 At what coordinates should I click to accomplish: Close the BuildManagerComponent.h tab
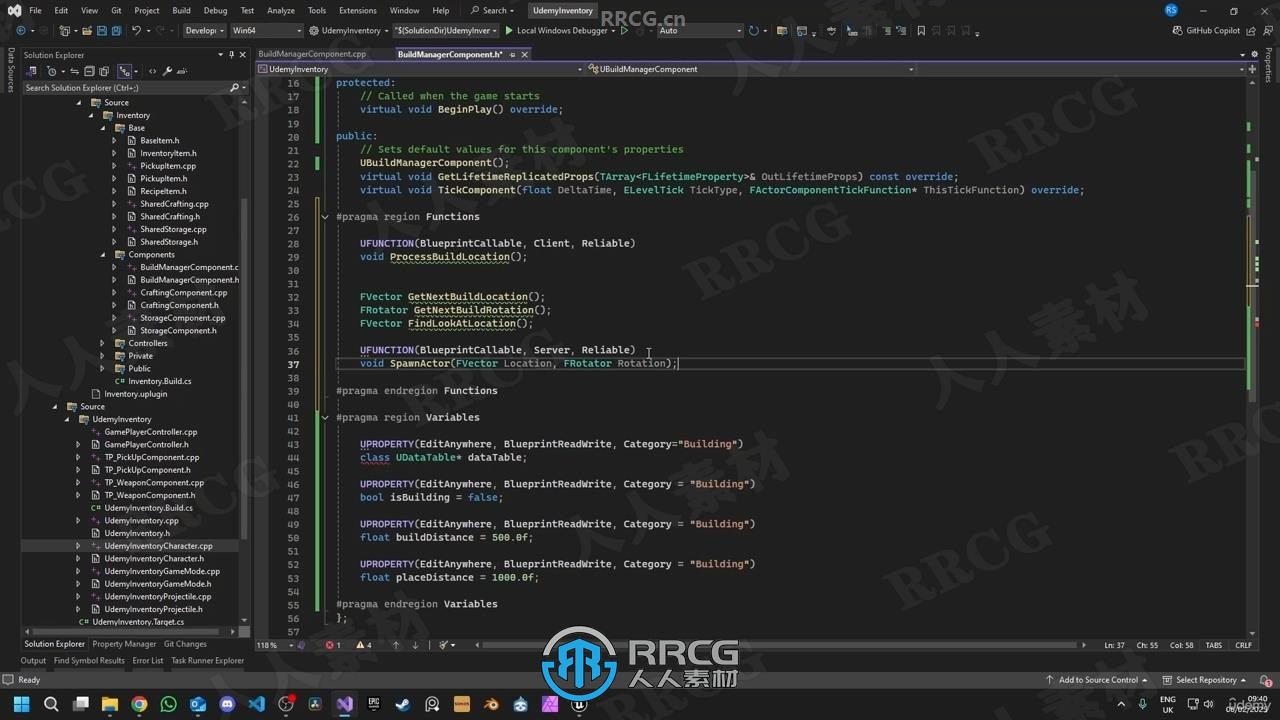[x=524, y=55]
